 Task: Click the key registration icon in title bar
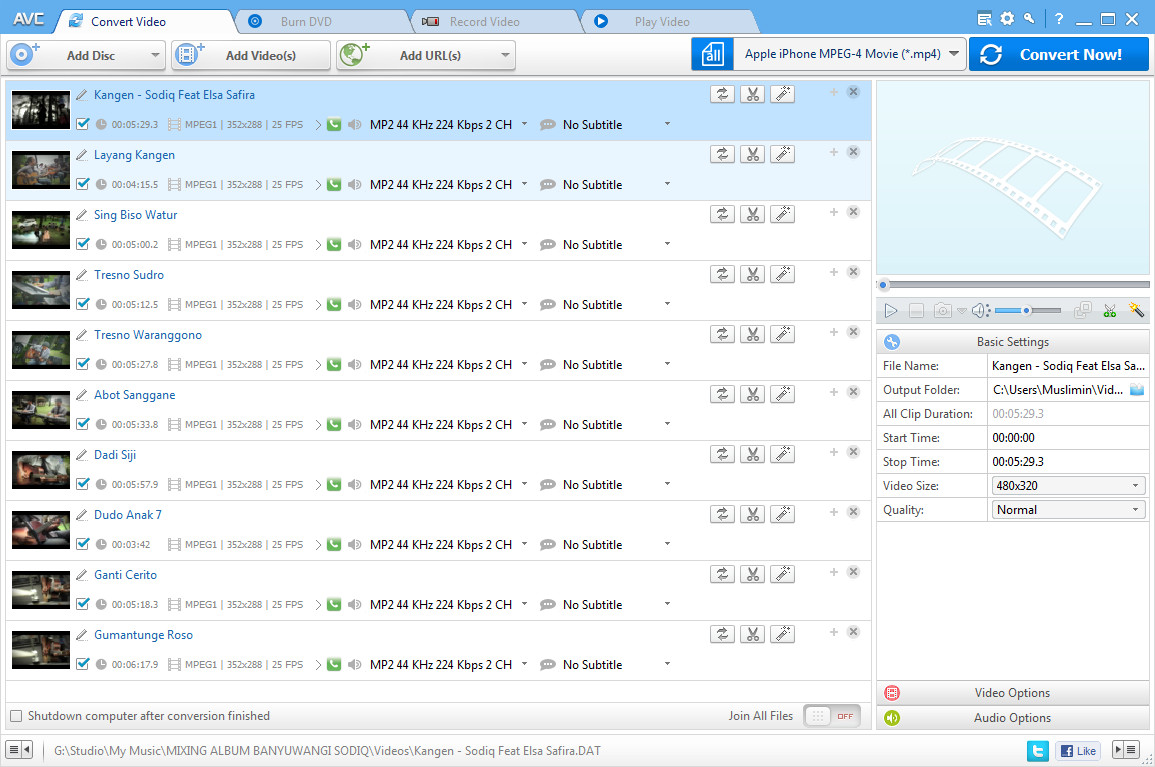1029,19
